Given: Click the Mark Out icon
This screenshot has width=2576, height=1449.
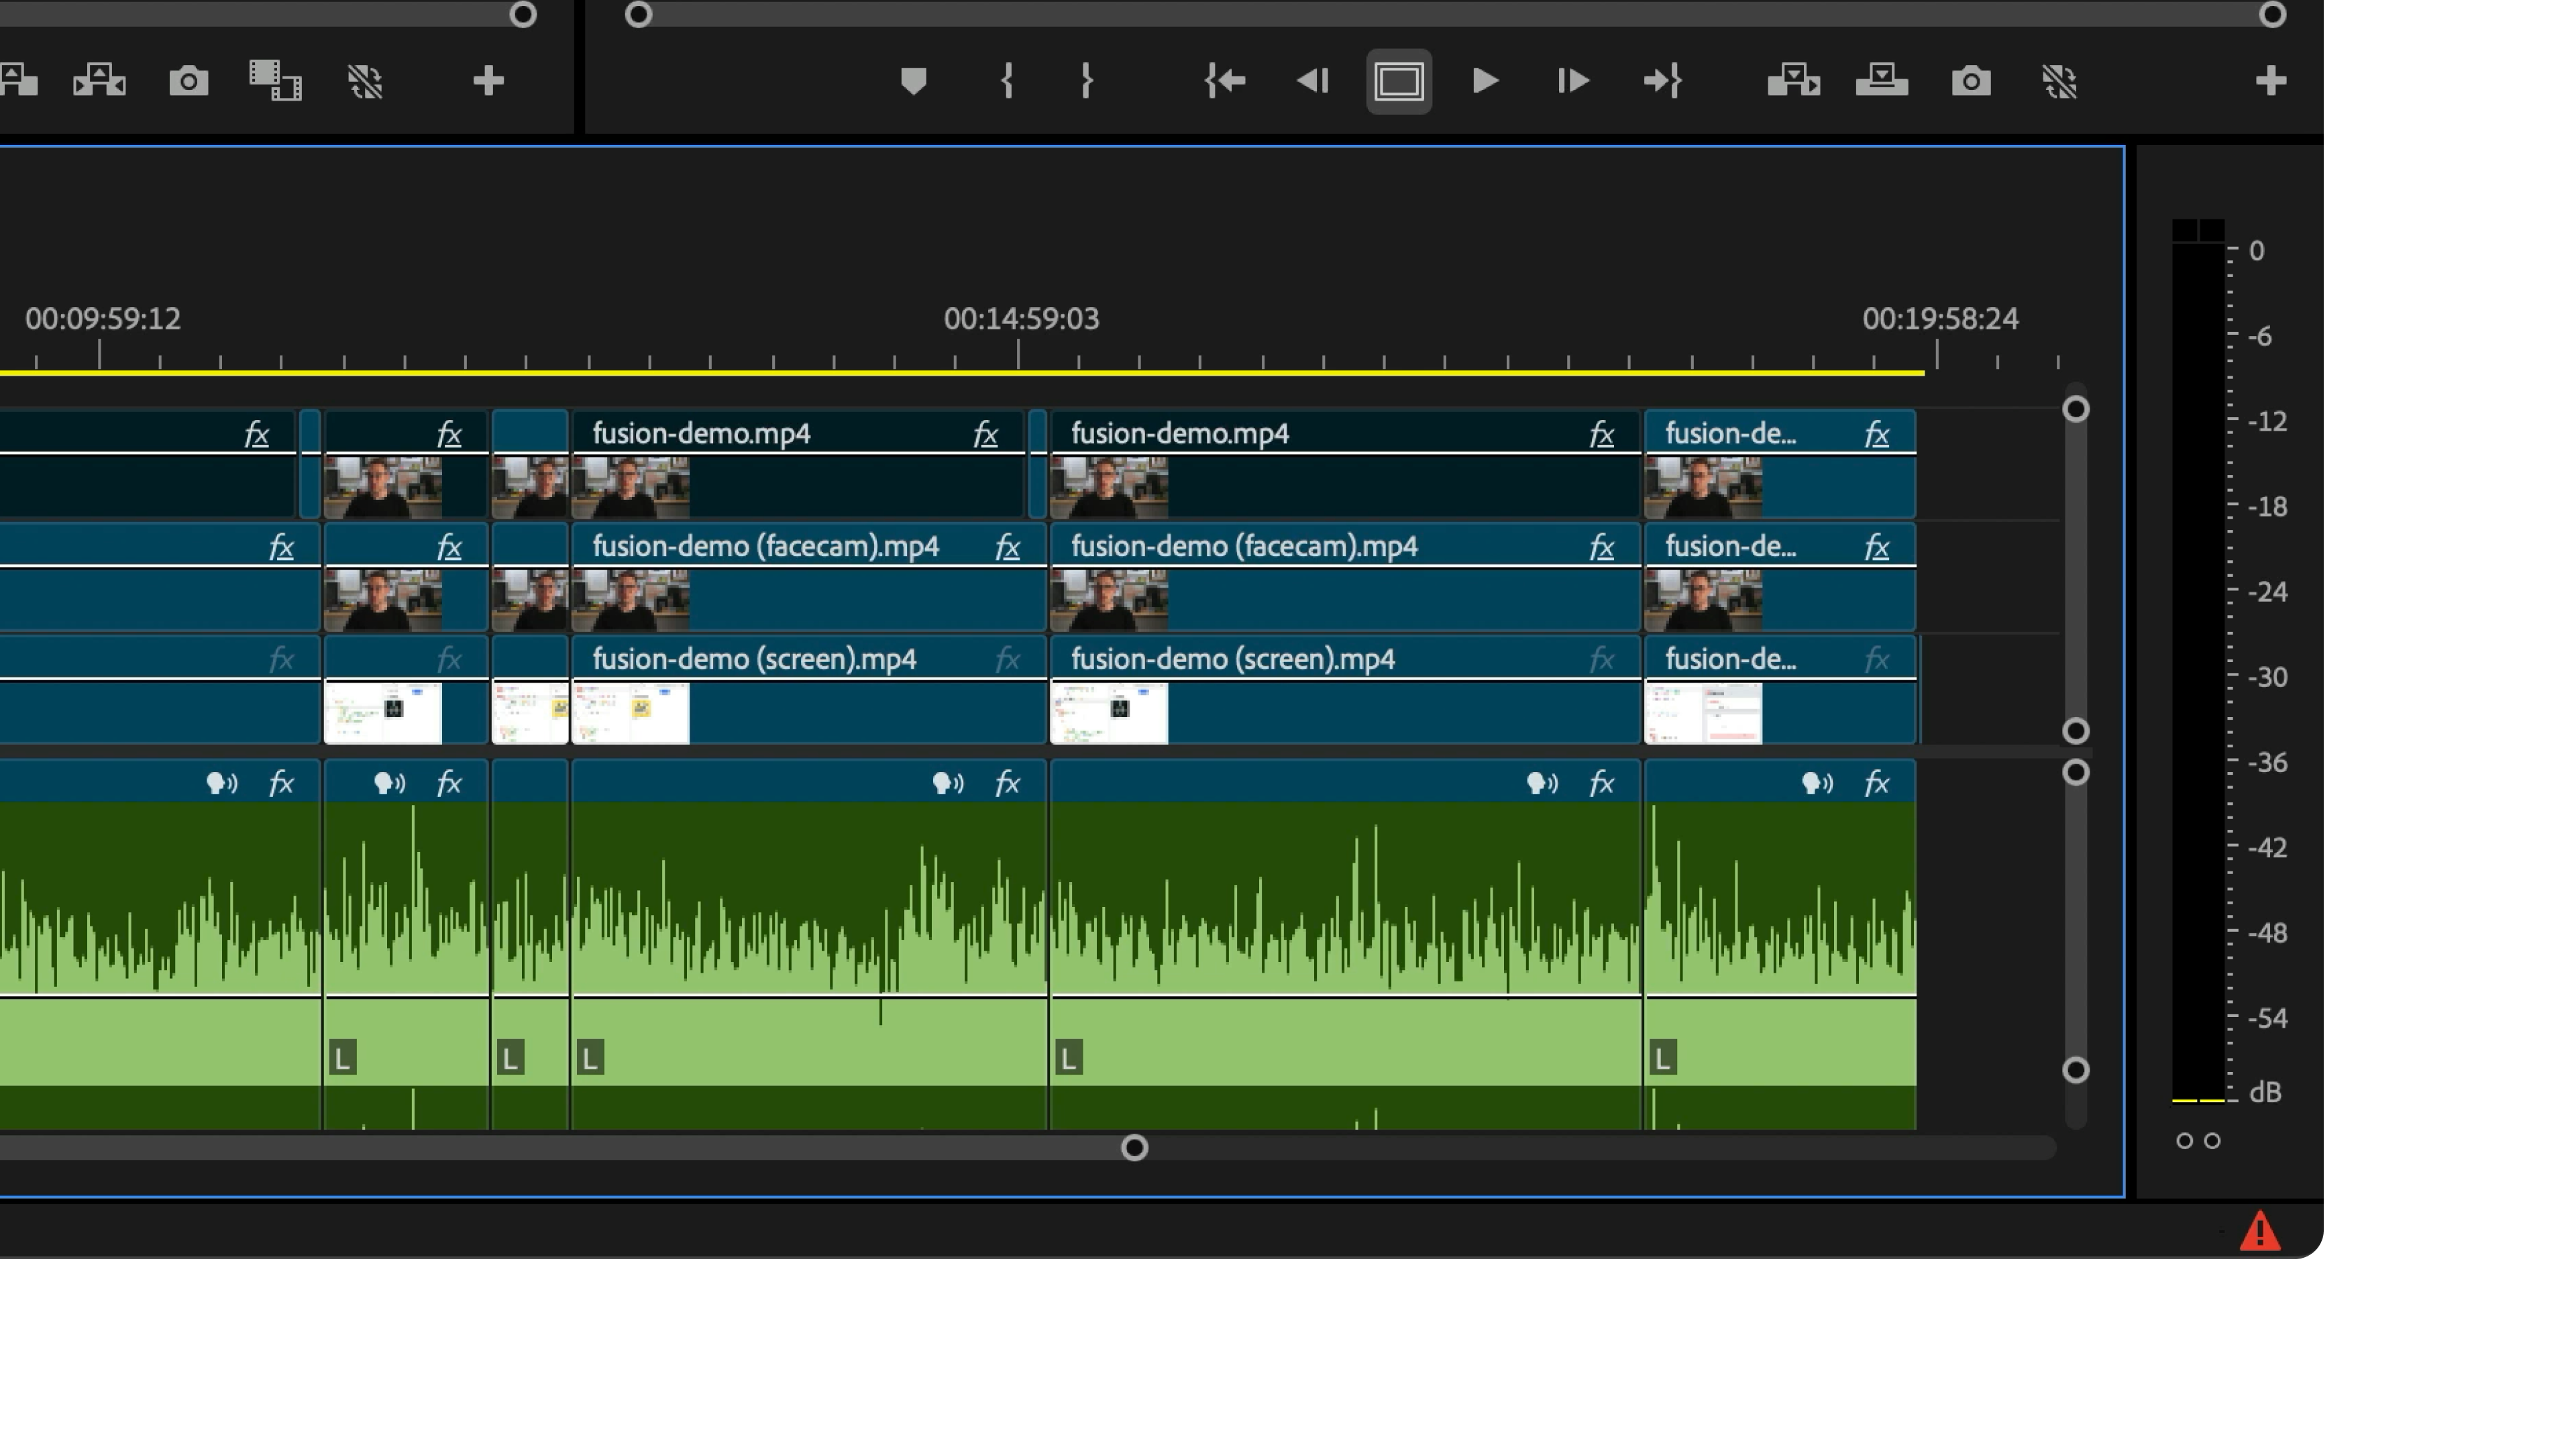Looking at the screenshot, I should click(x=1086, y=81).
